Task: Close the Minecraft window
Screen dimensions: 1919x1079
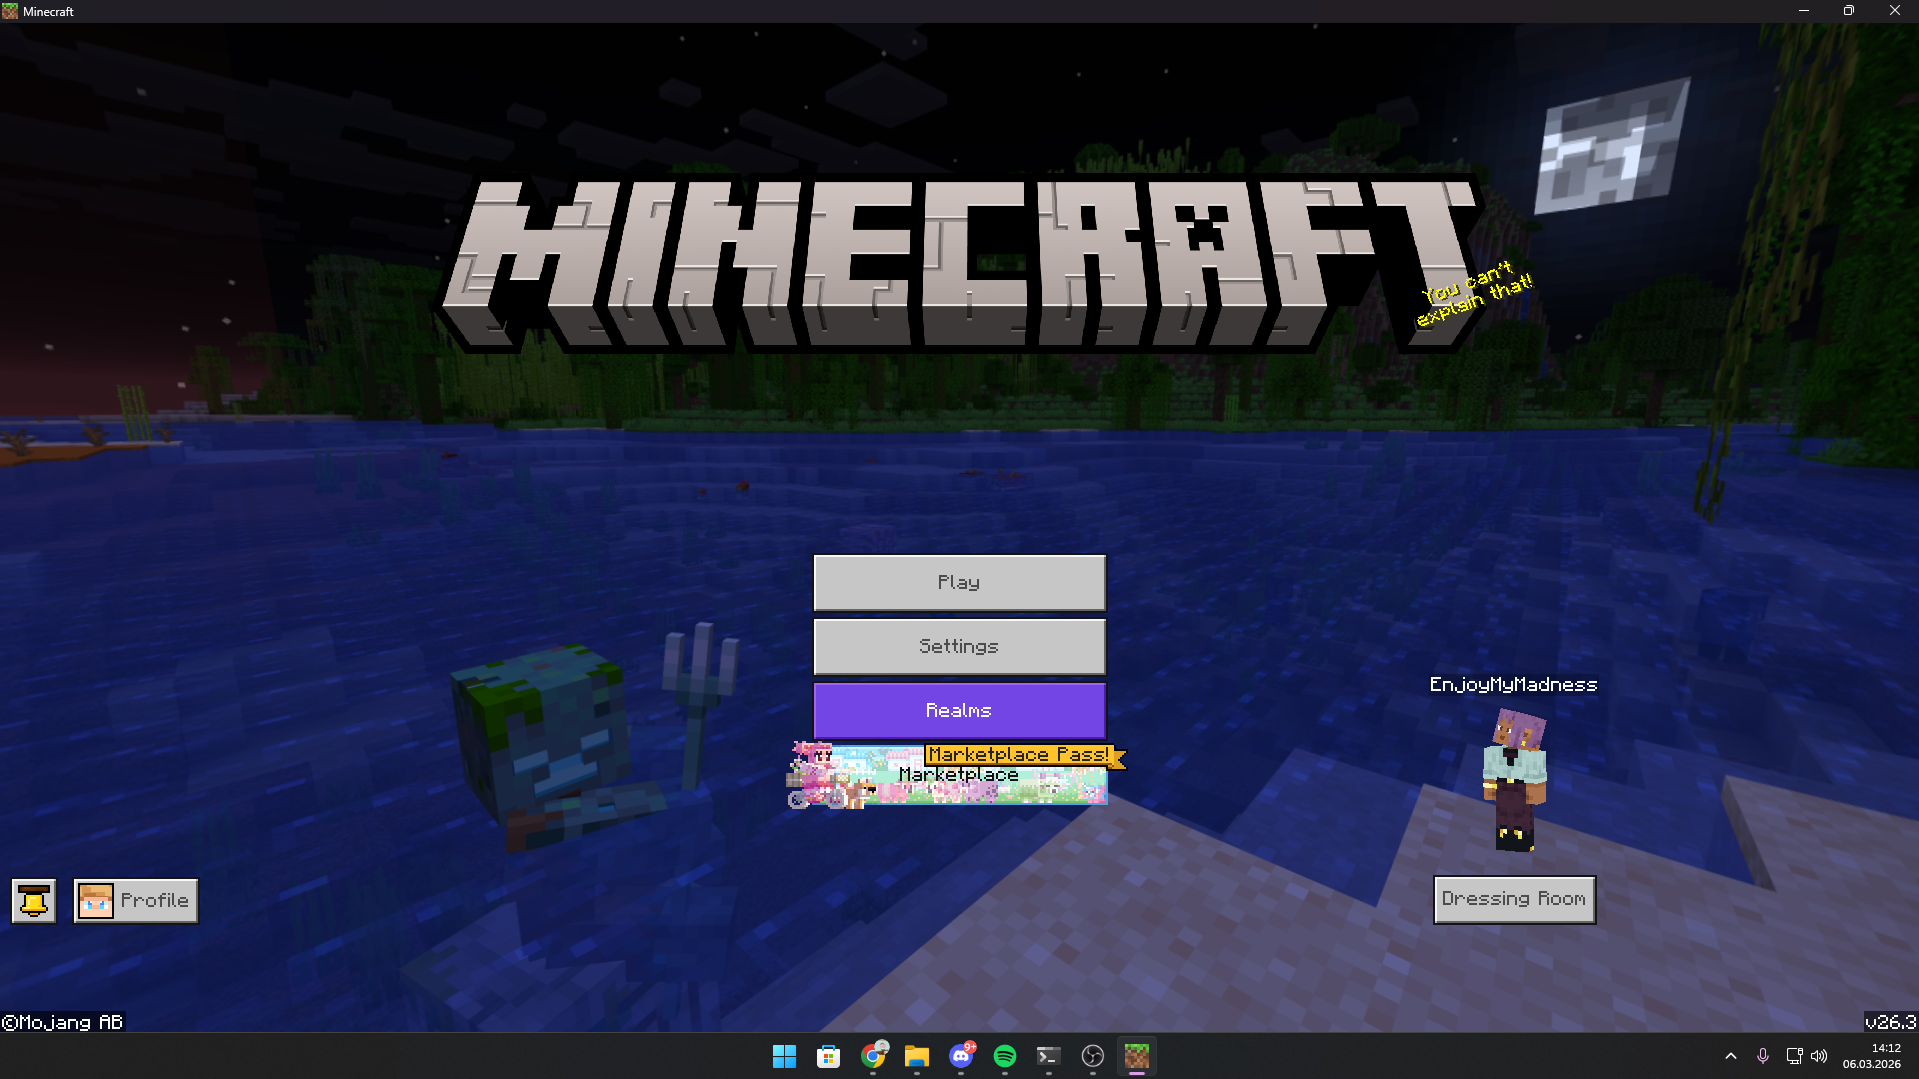Action: click(1895, 11)
